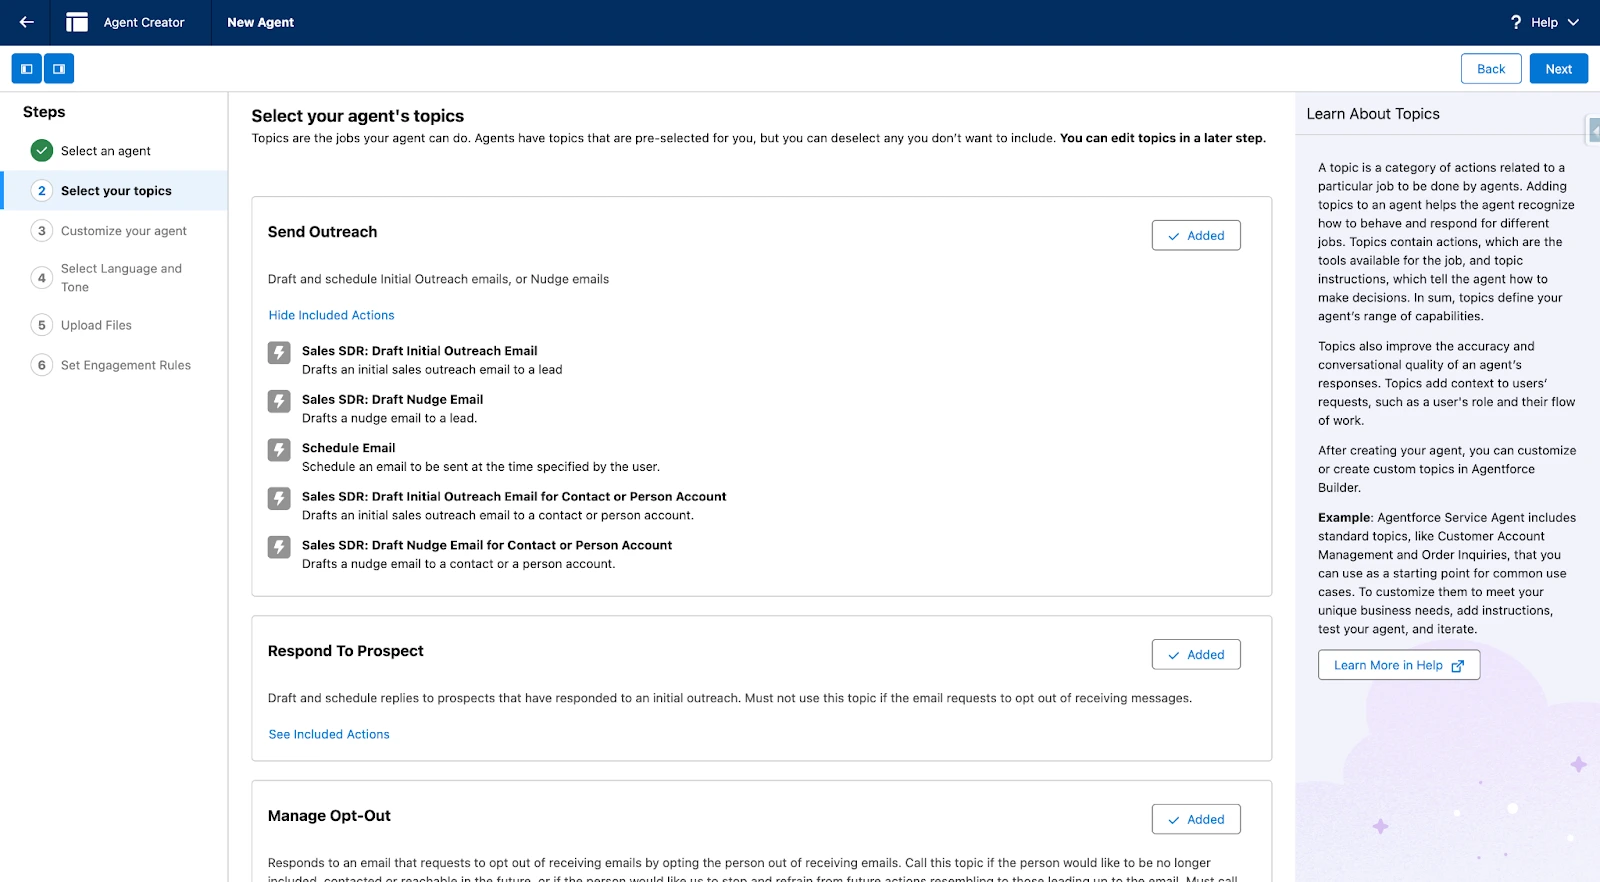Click the green checkmark on Select an agent step
Screen dimensions: 1600x882
41,150
